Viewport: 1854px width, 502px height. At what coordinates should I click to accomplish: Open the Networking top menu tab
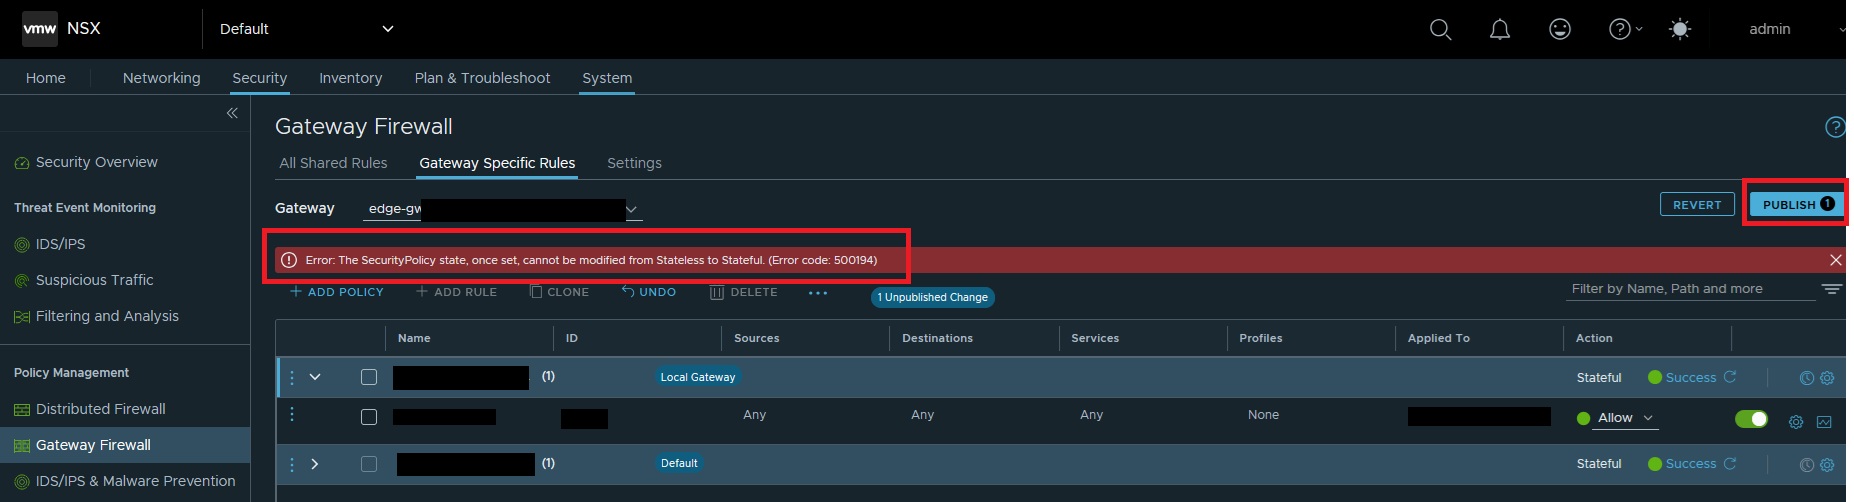161,78
